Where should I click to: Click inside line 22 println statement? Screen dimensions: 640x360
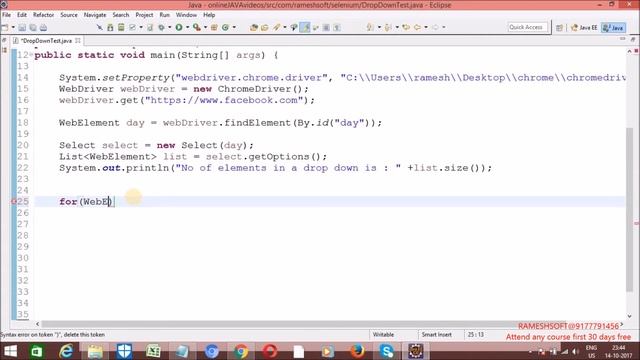click(x=276, y=168)
